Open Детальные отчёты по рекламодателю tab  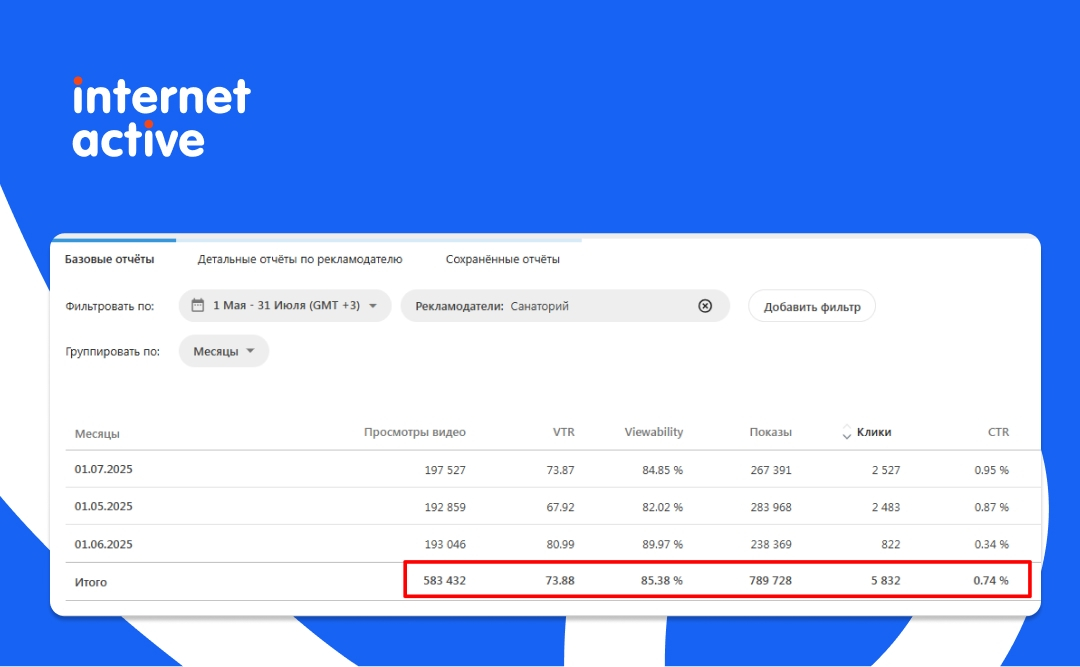tap(300, 259)
